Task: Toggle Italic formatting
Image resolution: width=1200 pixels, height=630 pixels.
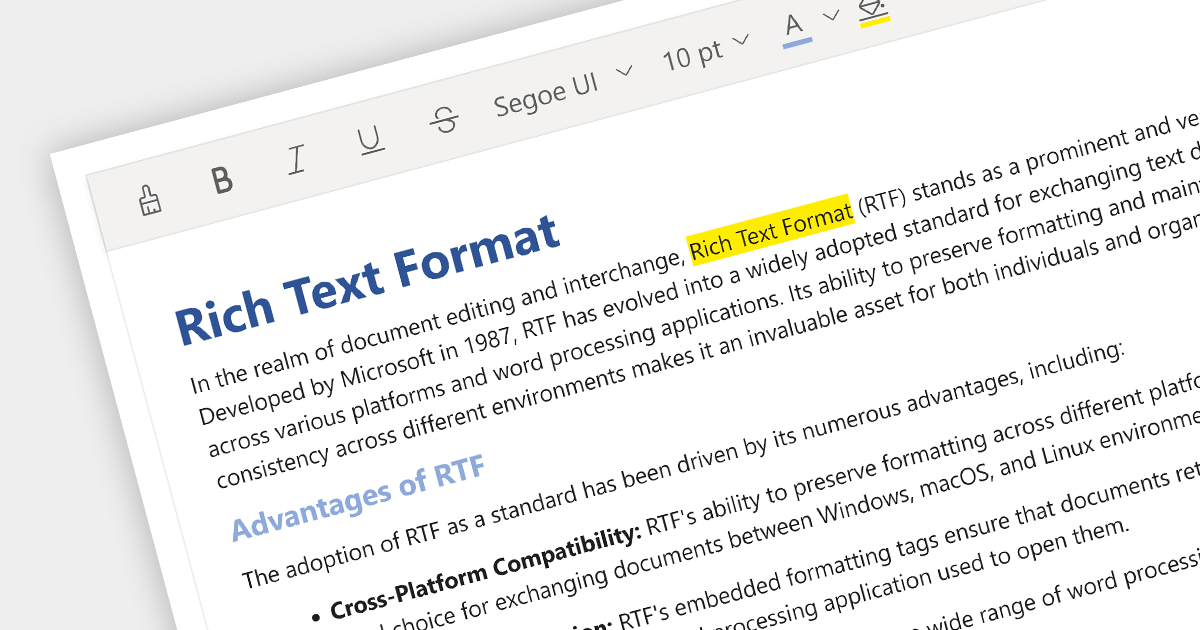Action: [296, 160]
